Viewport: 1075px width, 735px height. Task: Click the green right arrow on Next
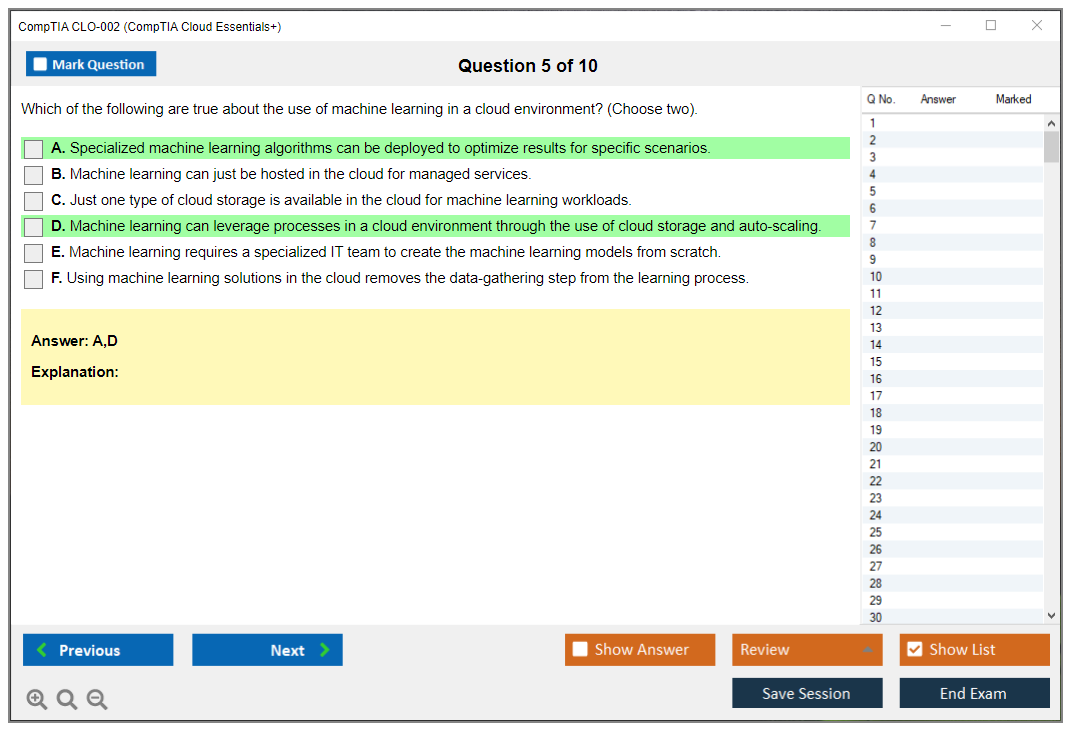[324, 650]
